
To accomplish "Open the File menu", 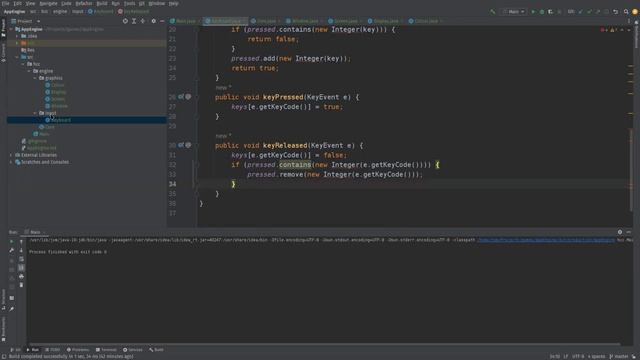I will click(x=6, y=3).
